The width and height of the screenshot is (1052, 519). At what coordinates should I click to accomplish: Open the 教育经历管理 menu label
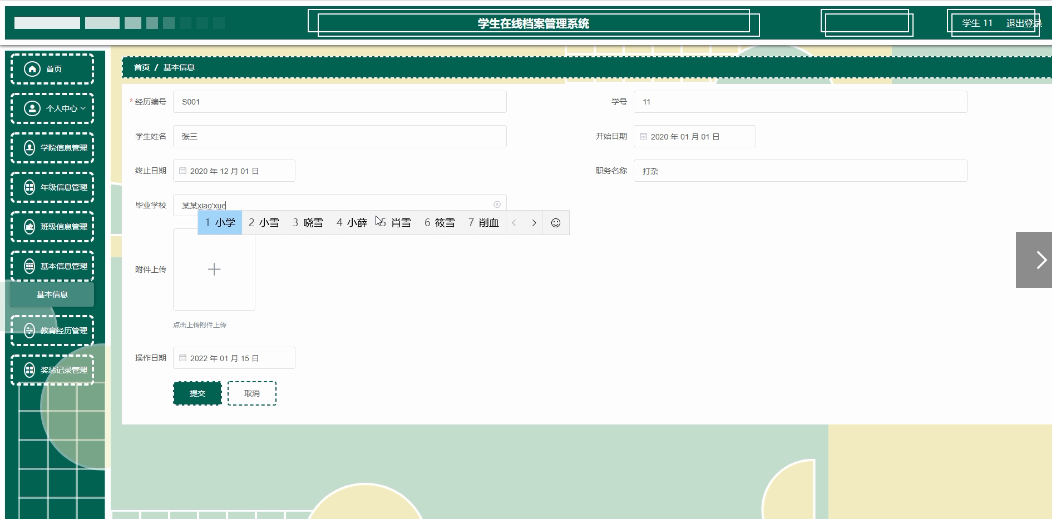click(64, 331)
